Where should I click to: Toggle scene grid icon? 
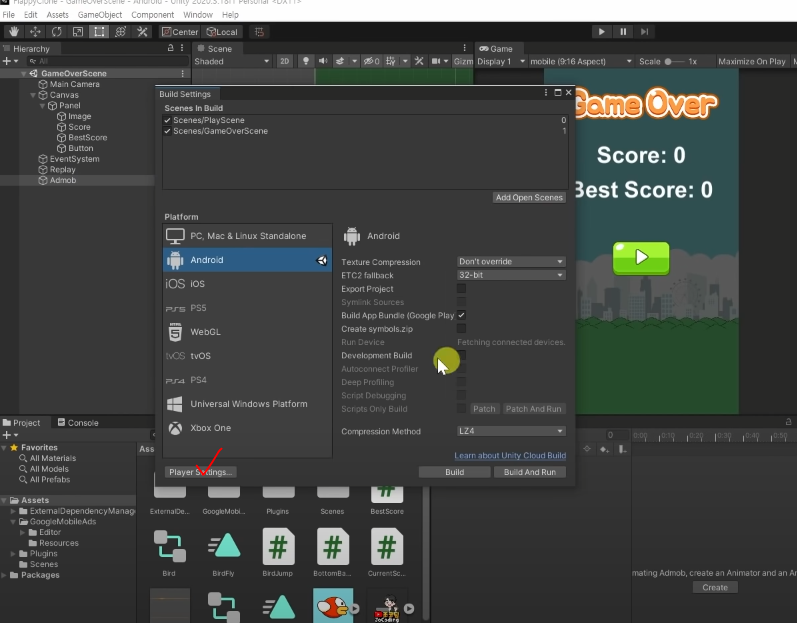pos(390,61)
